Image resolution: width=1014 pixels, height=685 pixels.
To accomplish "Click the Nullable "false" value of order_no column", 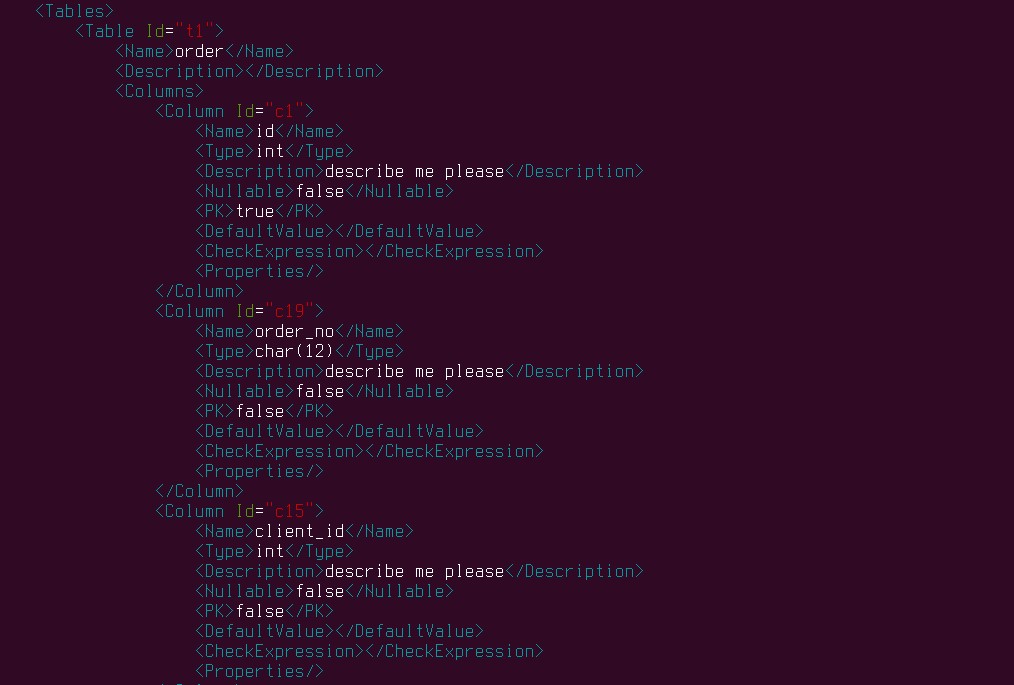I will click(x=320, y=391).
